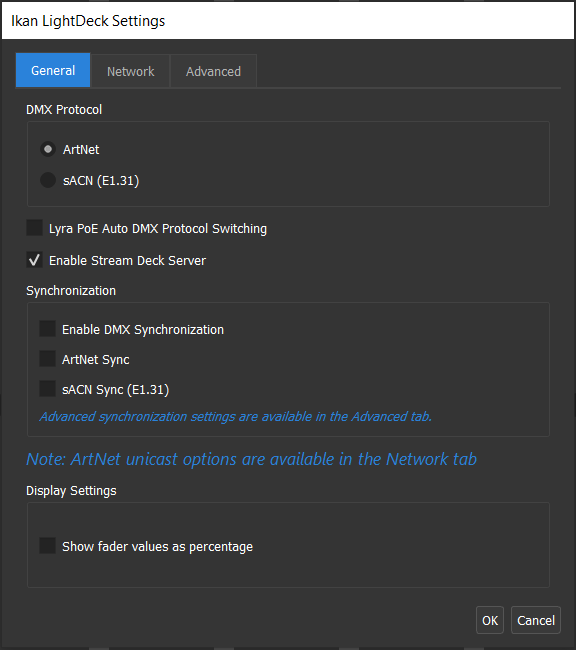
Task: Click the Advanced synchronization settings note
Action: [236, 416]
